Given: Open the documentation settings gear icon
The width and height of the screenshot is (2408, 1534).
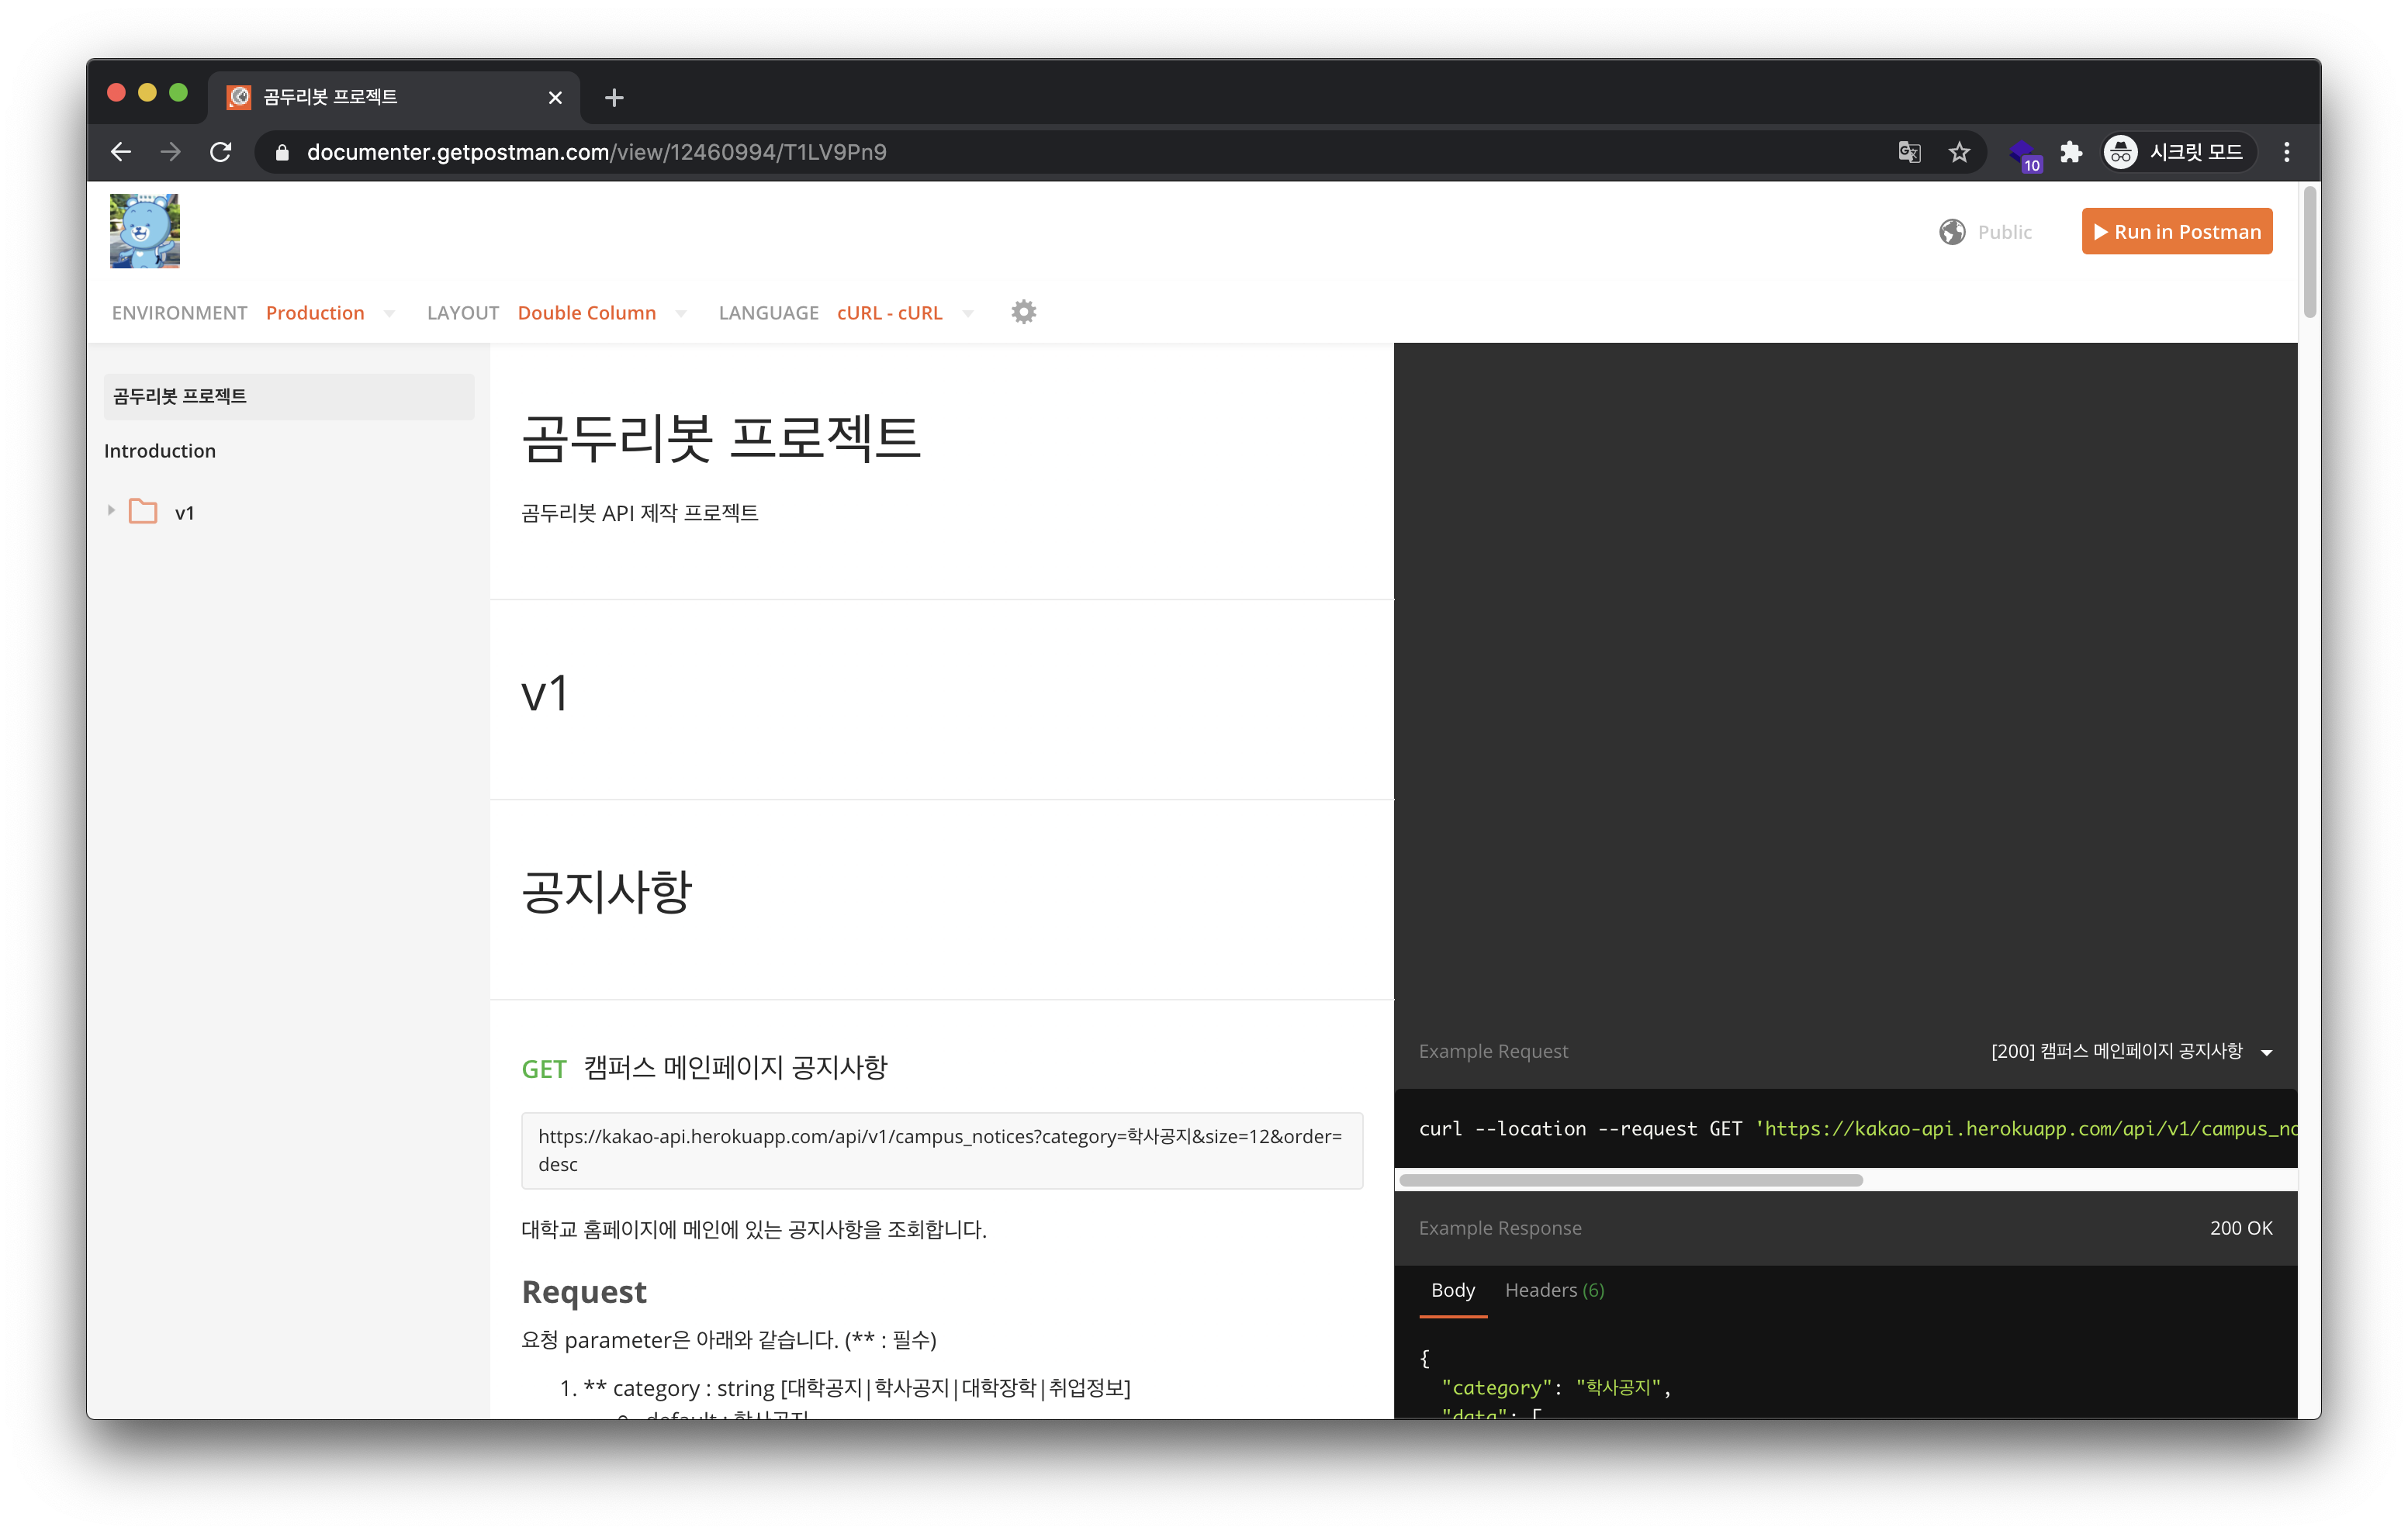Looking at the screenshot, I should point(1023,312).
